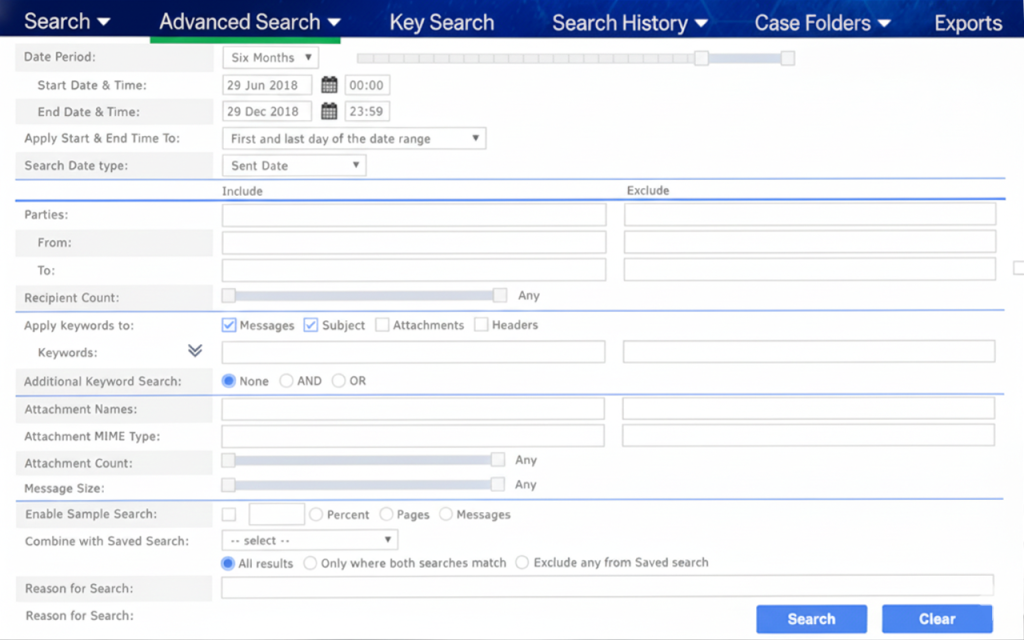Uncheck the Messages keyword checkbox
Viewport: 1024px width, 640px height.
tap(229, 325)
